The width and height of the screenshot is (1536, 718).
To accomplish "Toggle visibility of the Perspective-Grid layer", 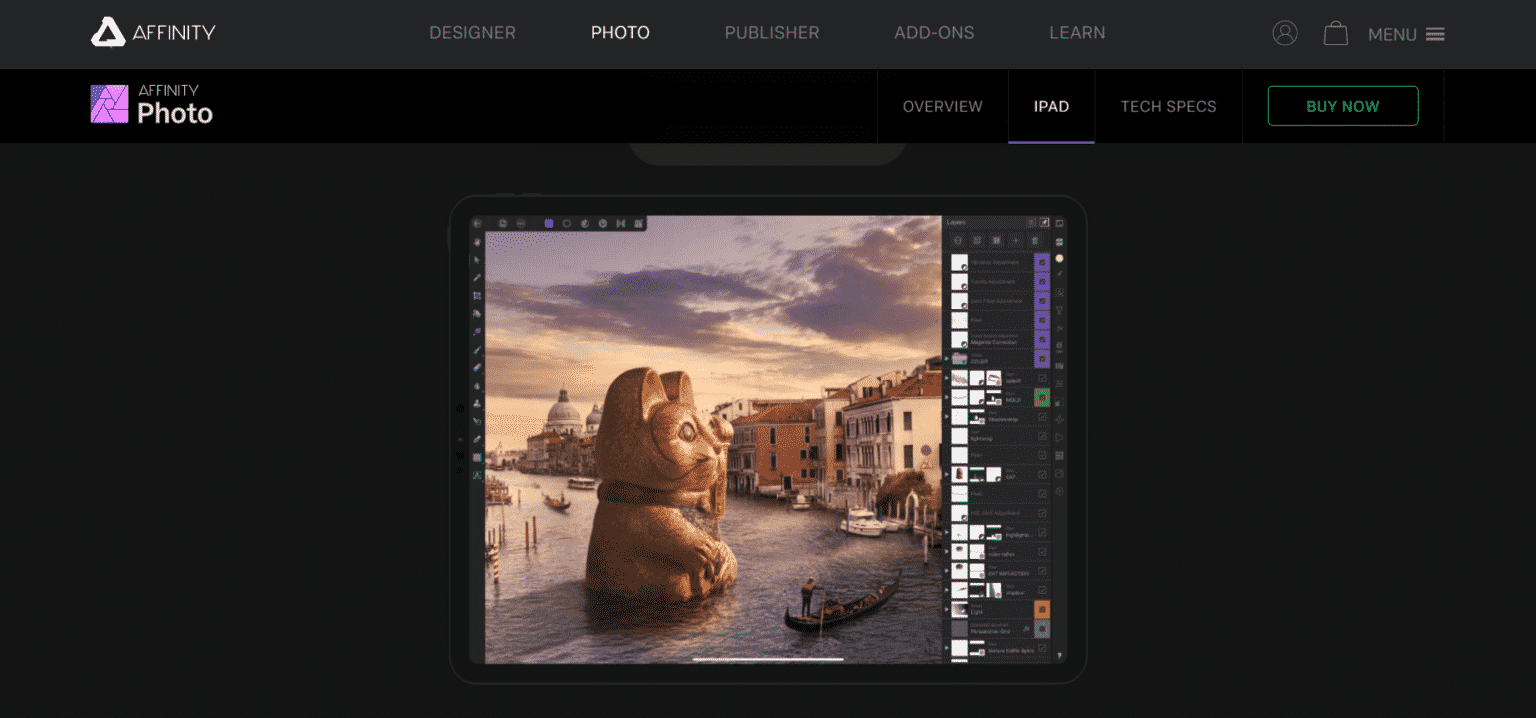I will 1042,629.
